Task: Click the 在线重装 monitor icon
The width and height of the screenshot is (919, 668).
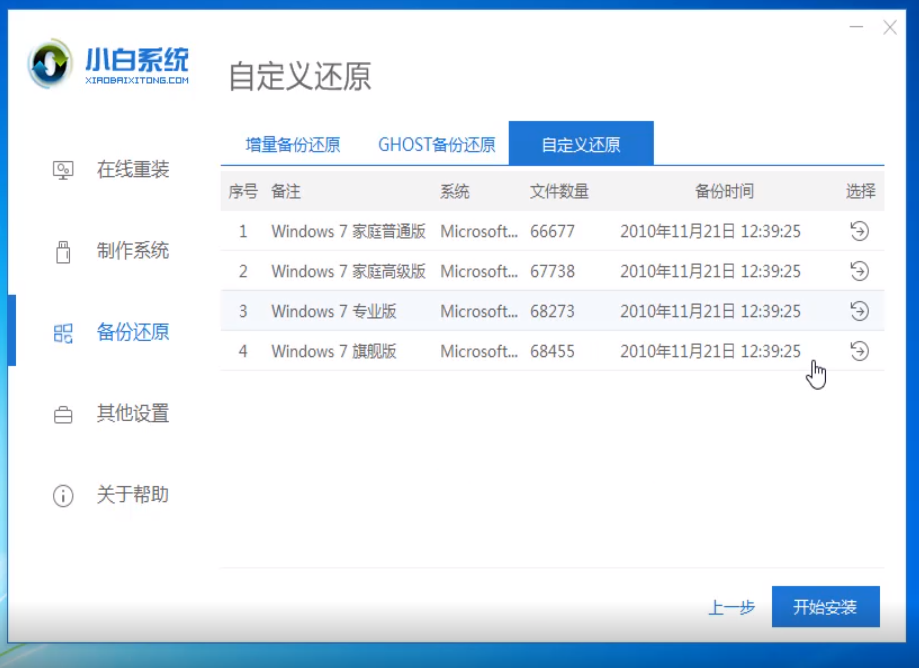Action: point(63,170)
